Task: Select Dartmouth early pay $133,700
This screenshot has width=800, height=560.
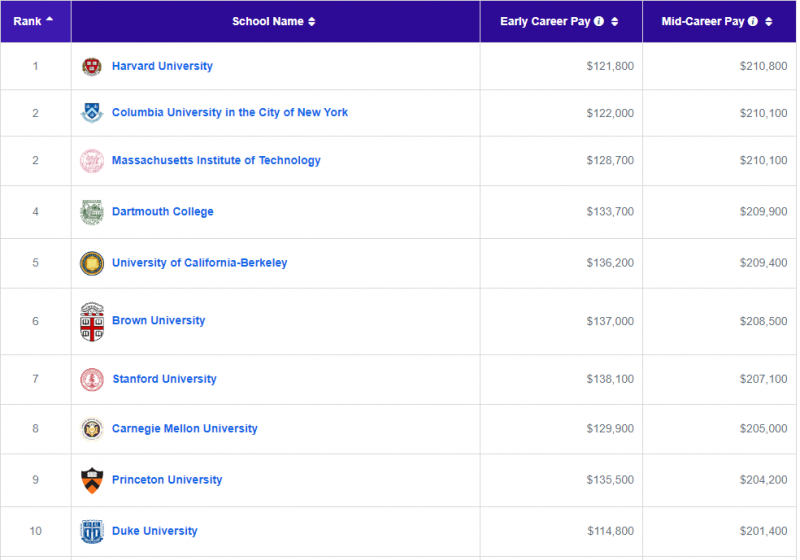Action: (x=610, y=212)
